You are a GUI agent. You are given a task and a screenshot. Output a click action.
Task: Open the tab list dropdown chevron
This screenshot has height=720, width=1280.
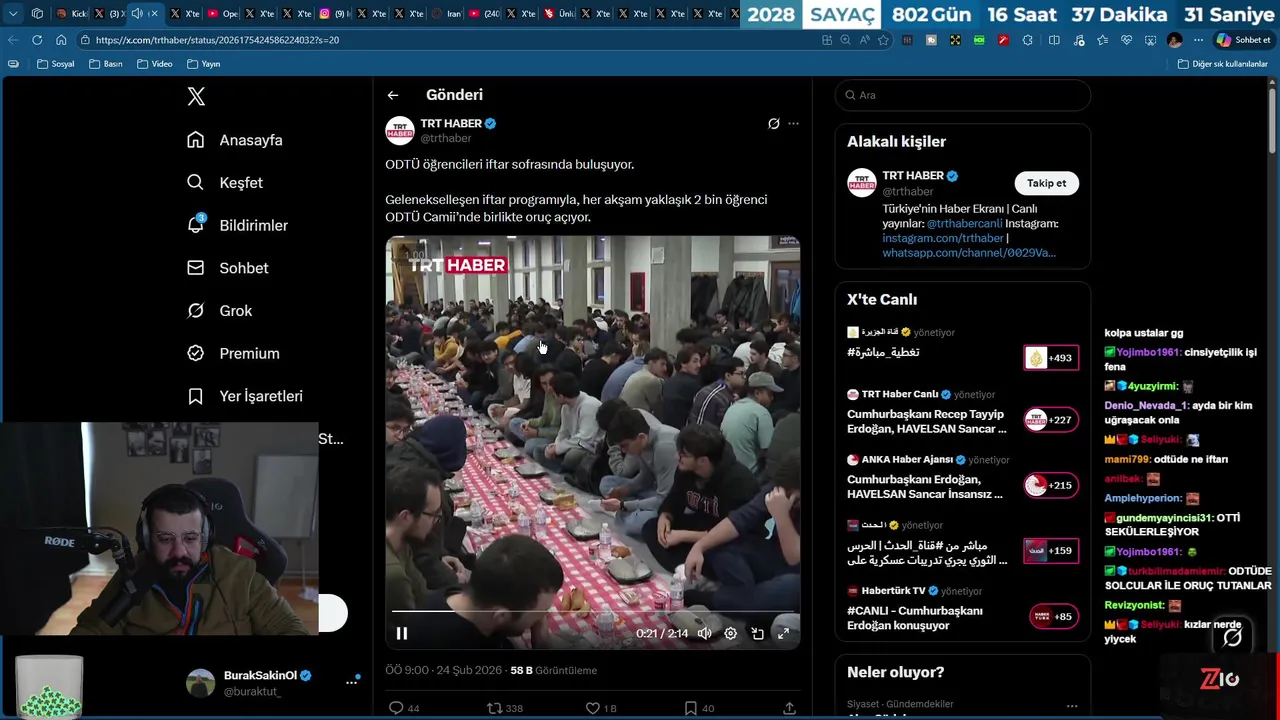[x=13, y=14]
